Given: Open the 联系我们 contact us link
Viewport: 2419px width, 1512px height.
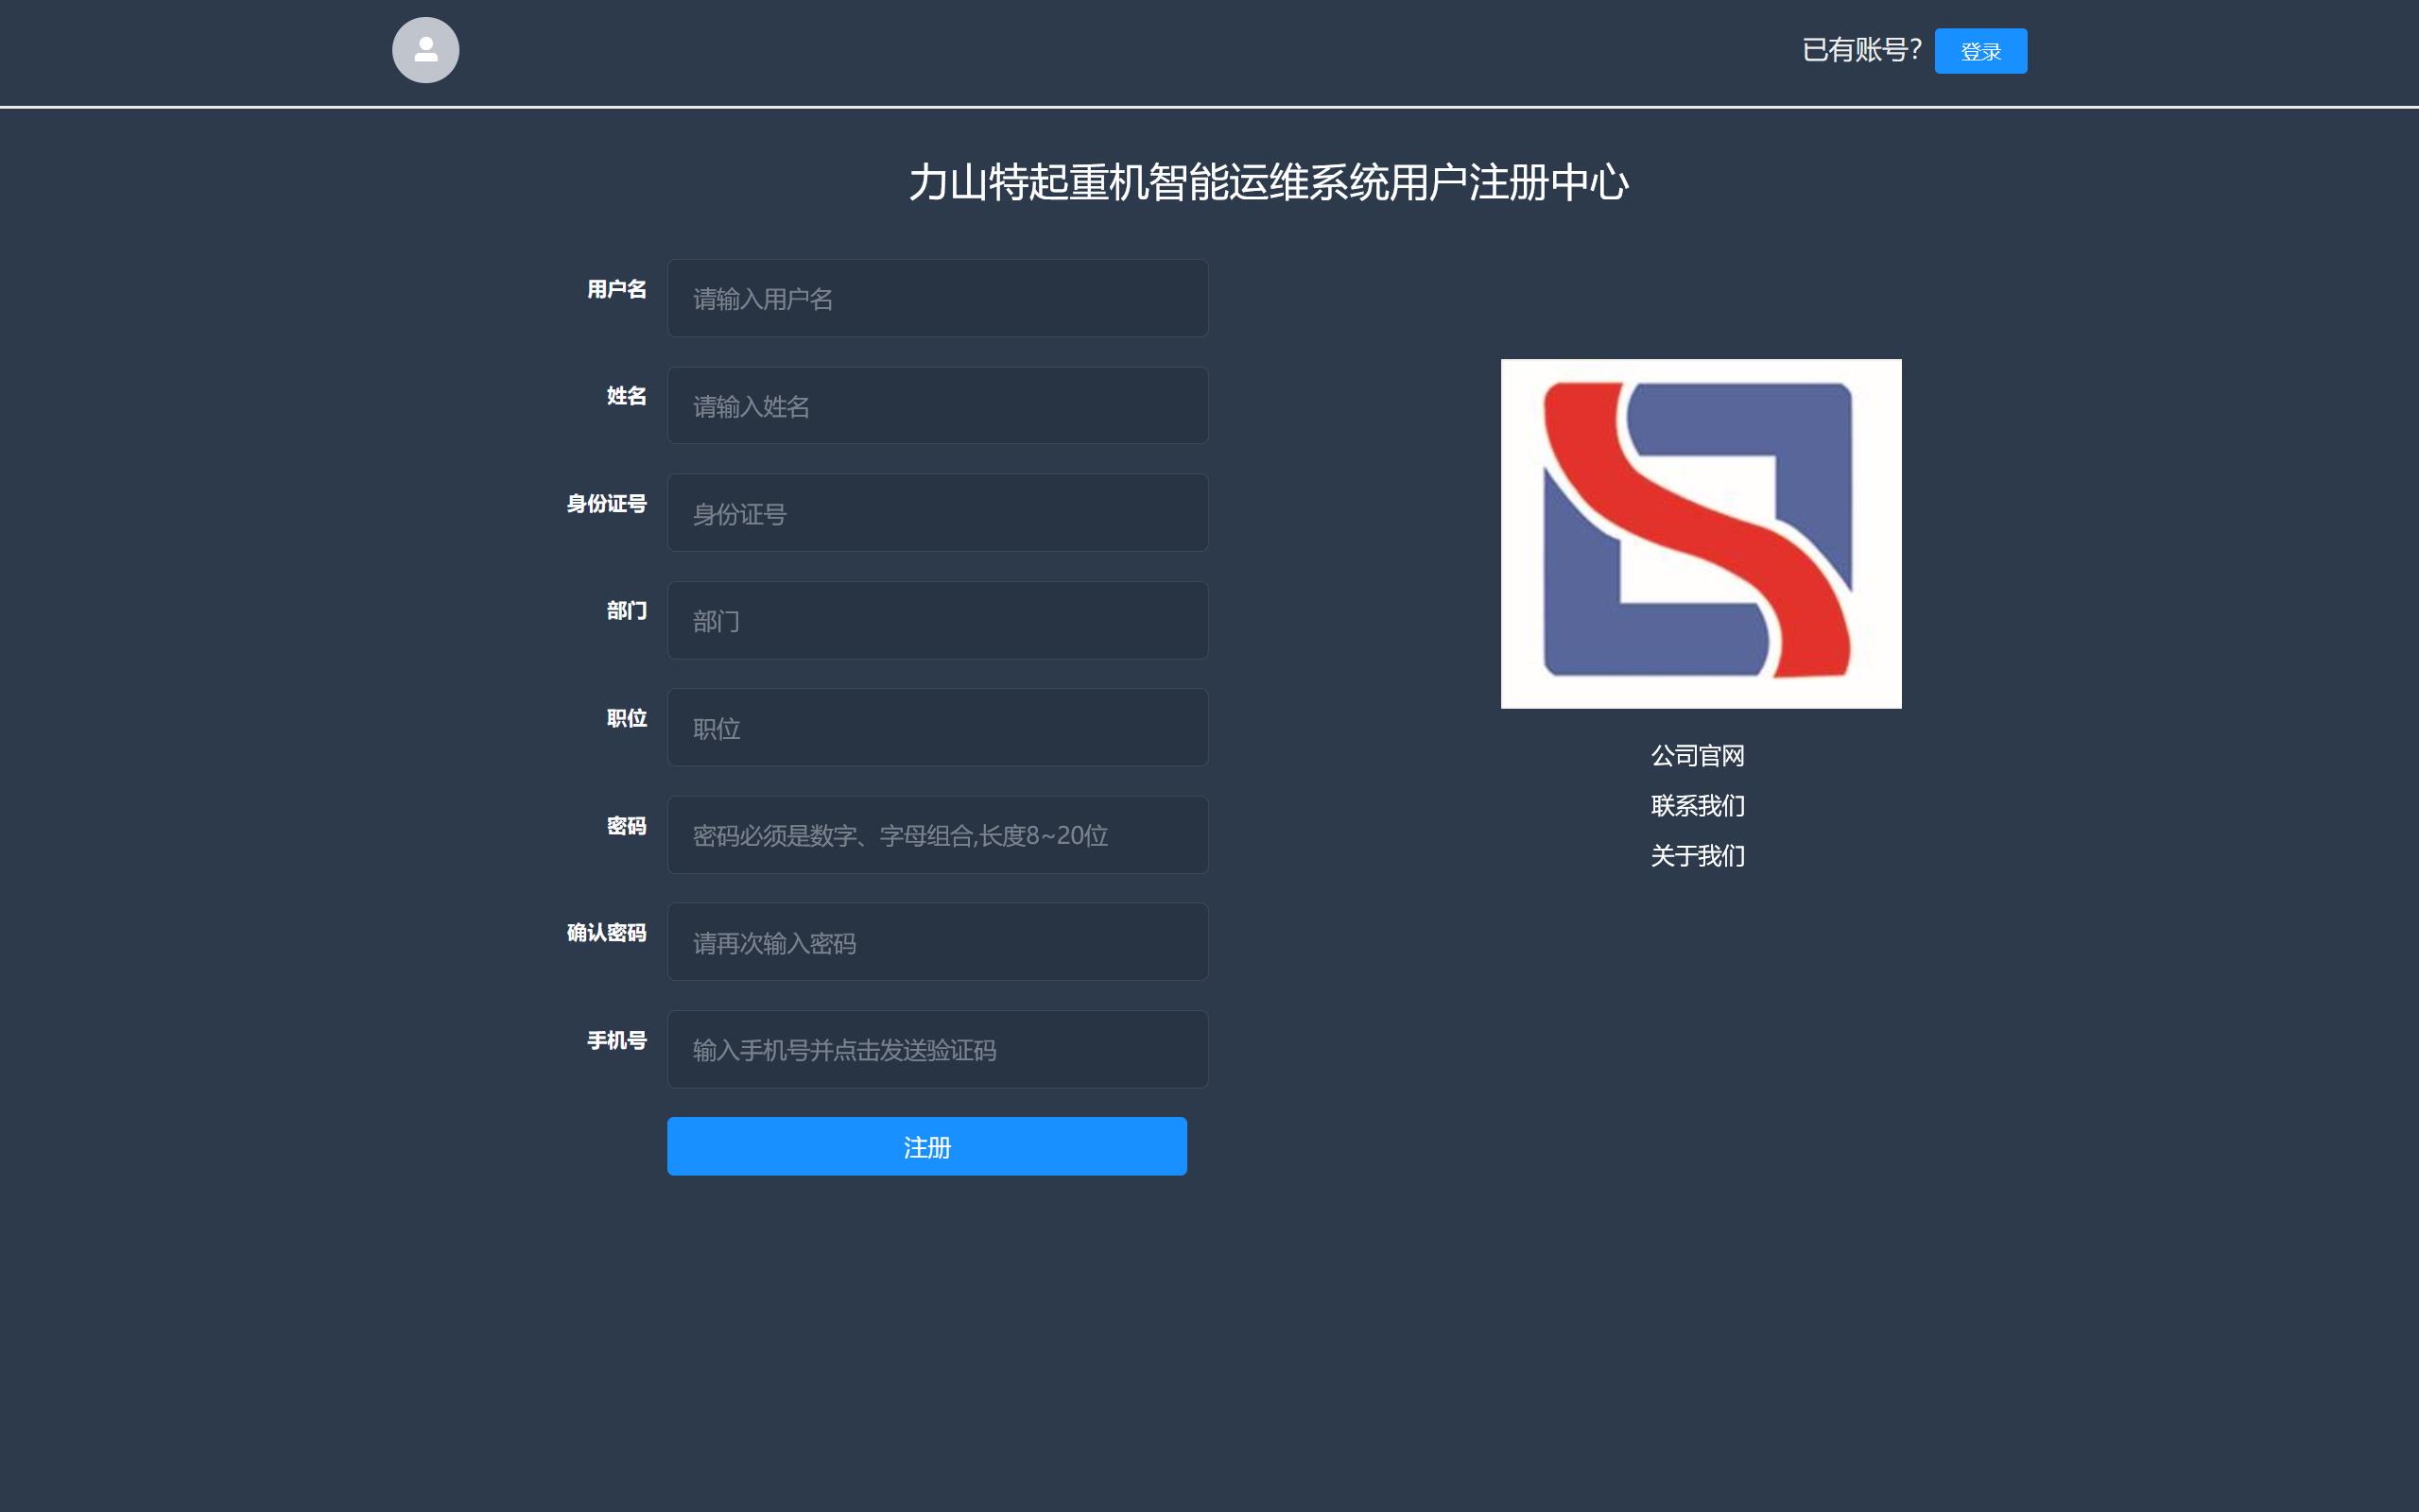Looking at the screenshot, I should pyautogui.click(x=1697, y=806).
